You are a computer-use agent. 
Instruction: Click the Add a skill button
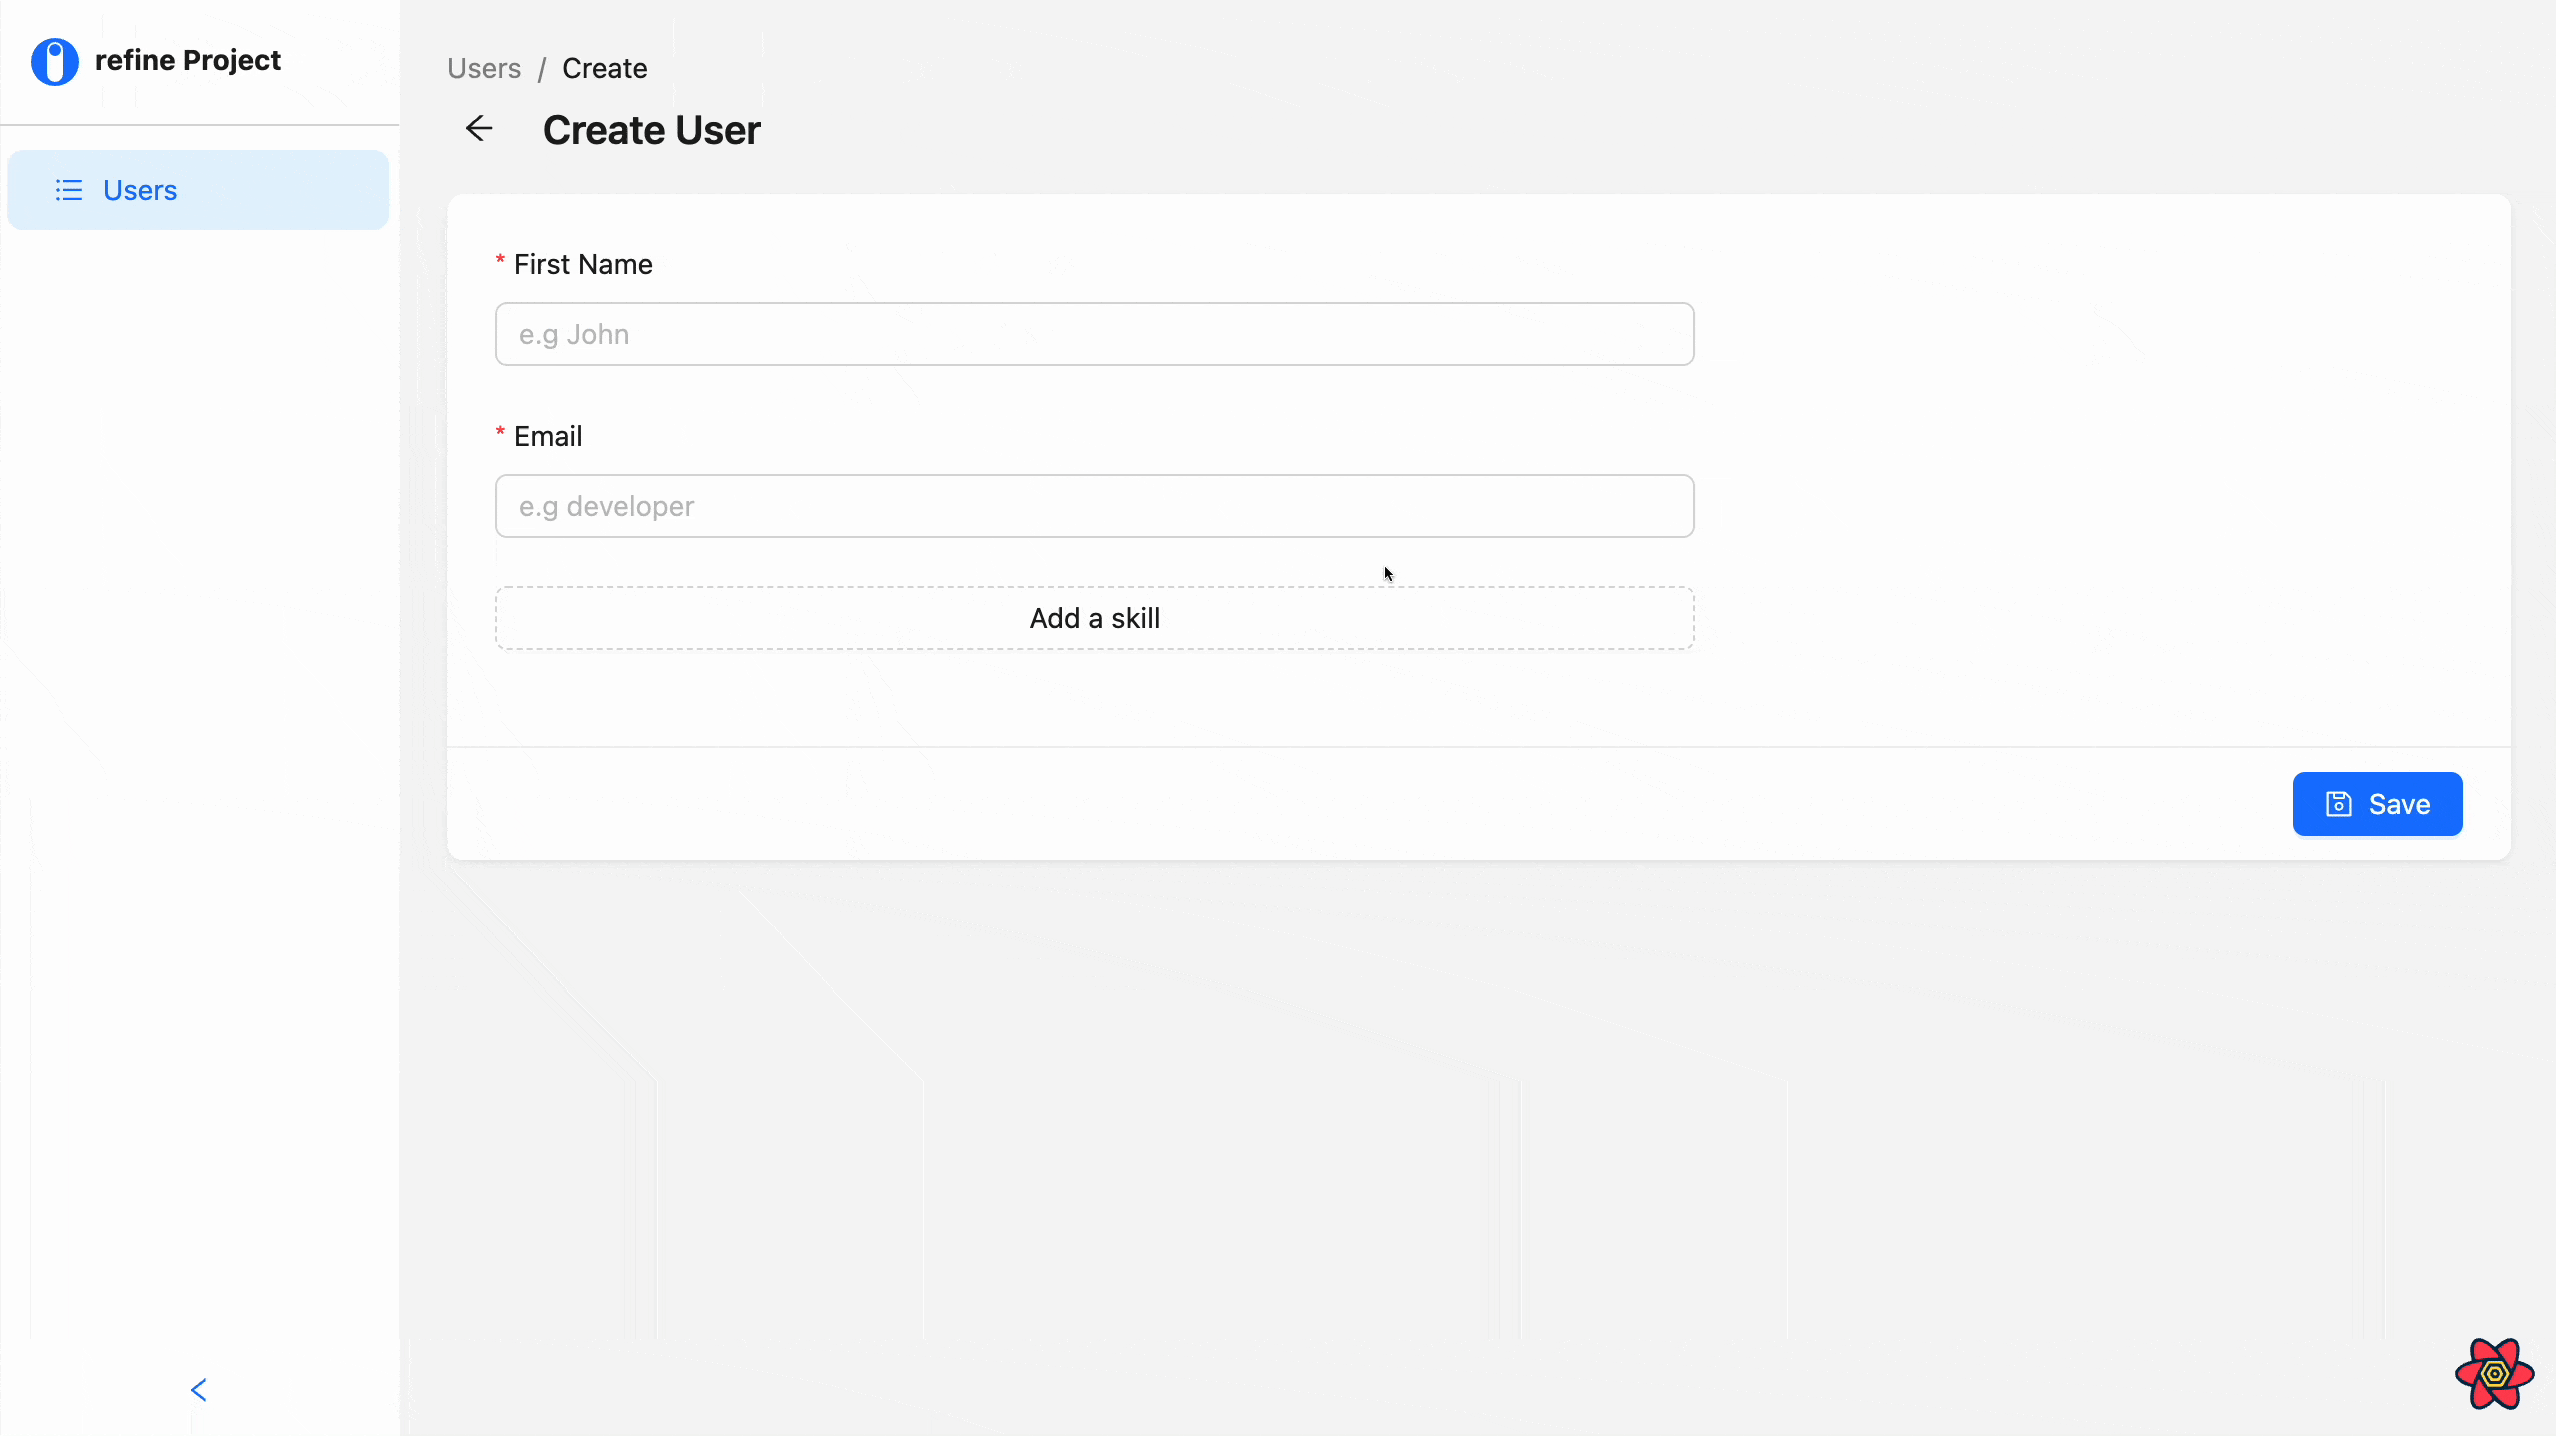coord(1094,618)
